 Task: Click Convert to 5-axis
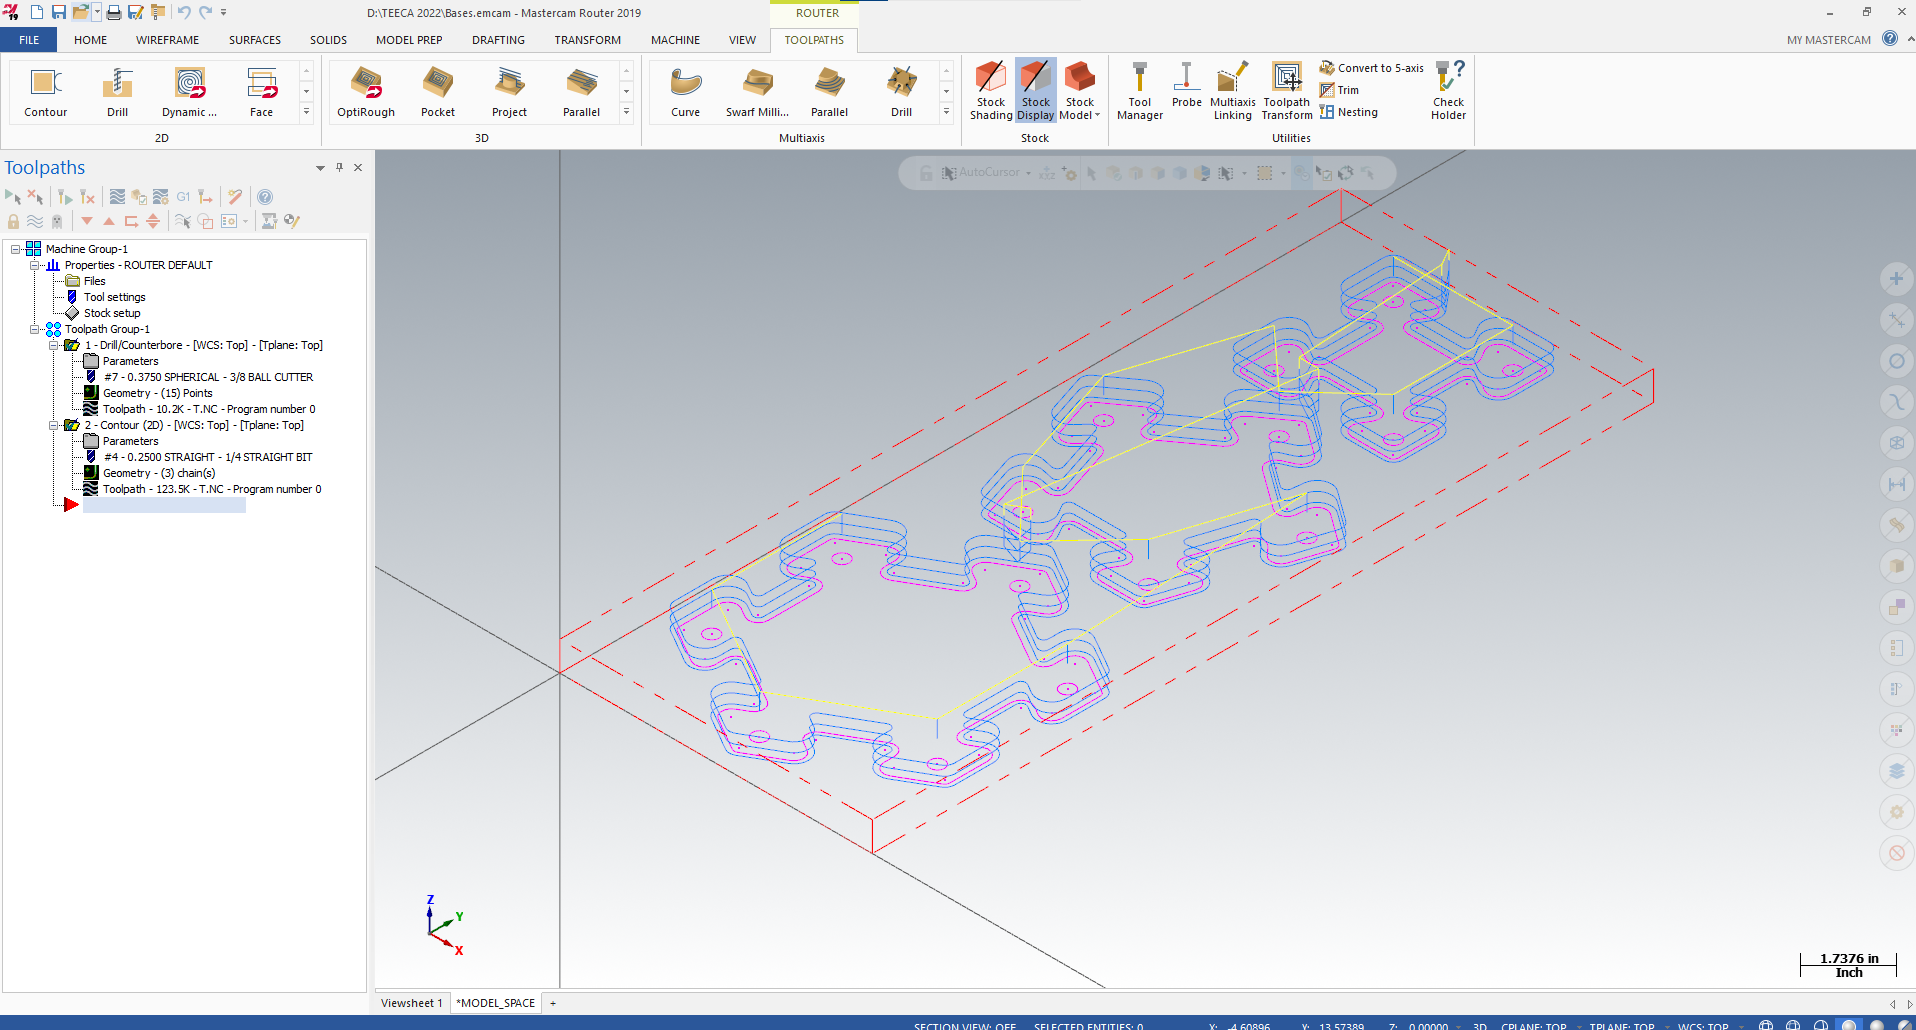click(1372, 68)
